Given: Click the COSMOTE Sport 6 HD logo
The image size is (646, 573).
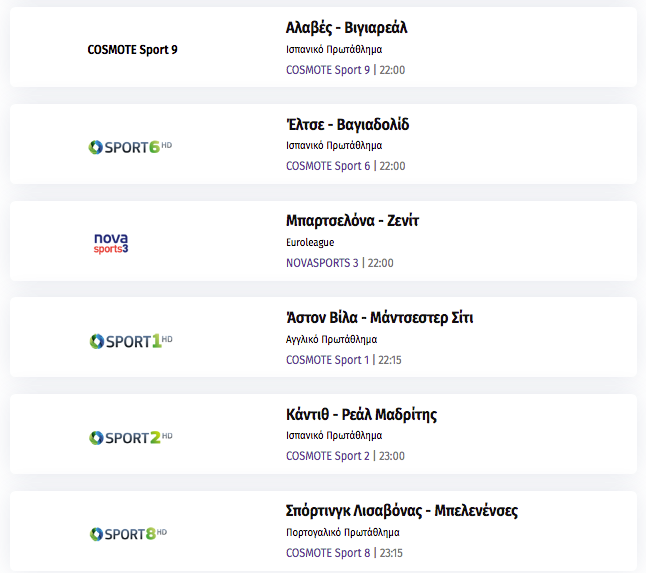Looking at the screenshot, I should tap(130, 147).
